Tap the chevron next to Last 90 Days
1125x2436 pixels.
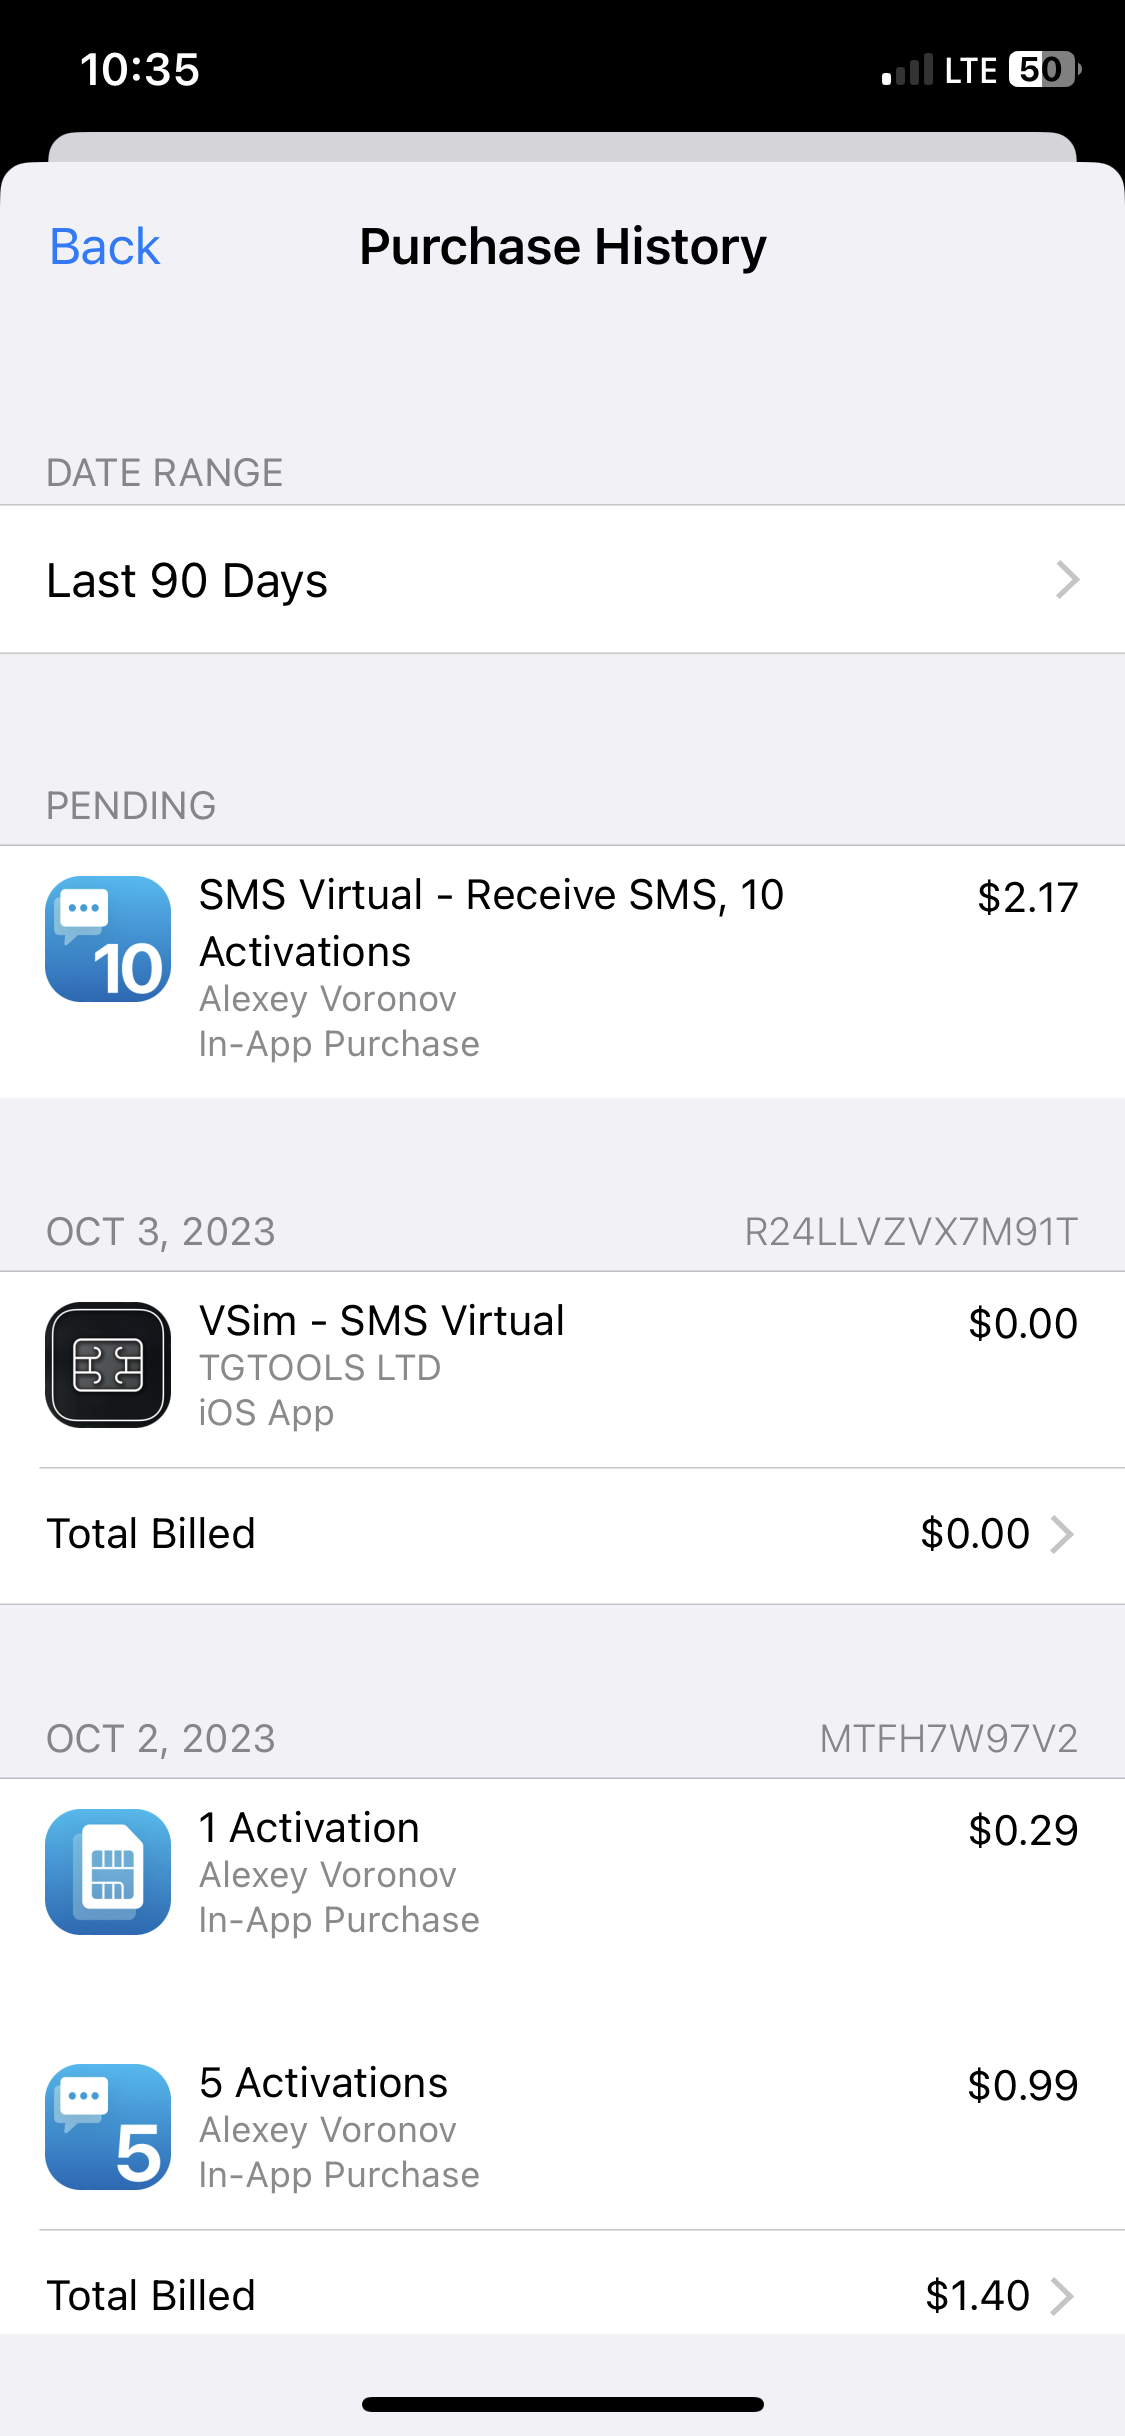[1067, 580]
